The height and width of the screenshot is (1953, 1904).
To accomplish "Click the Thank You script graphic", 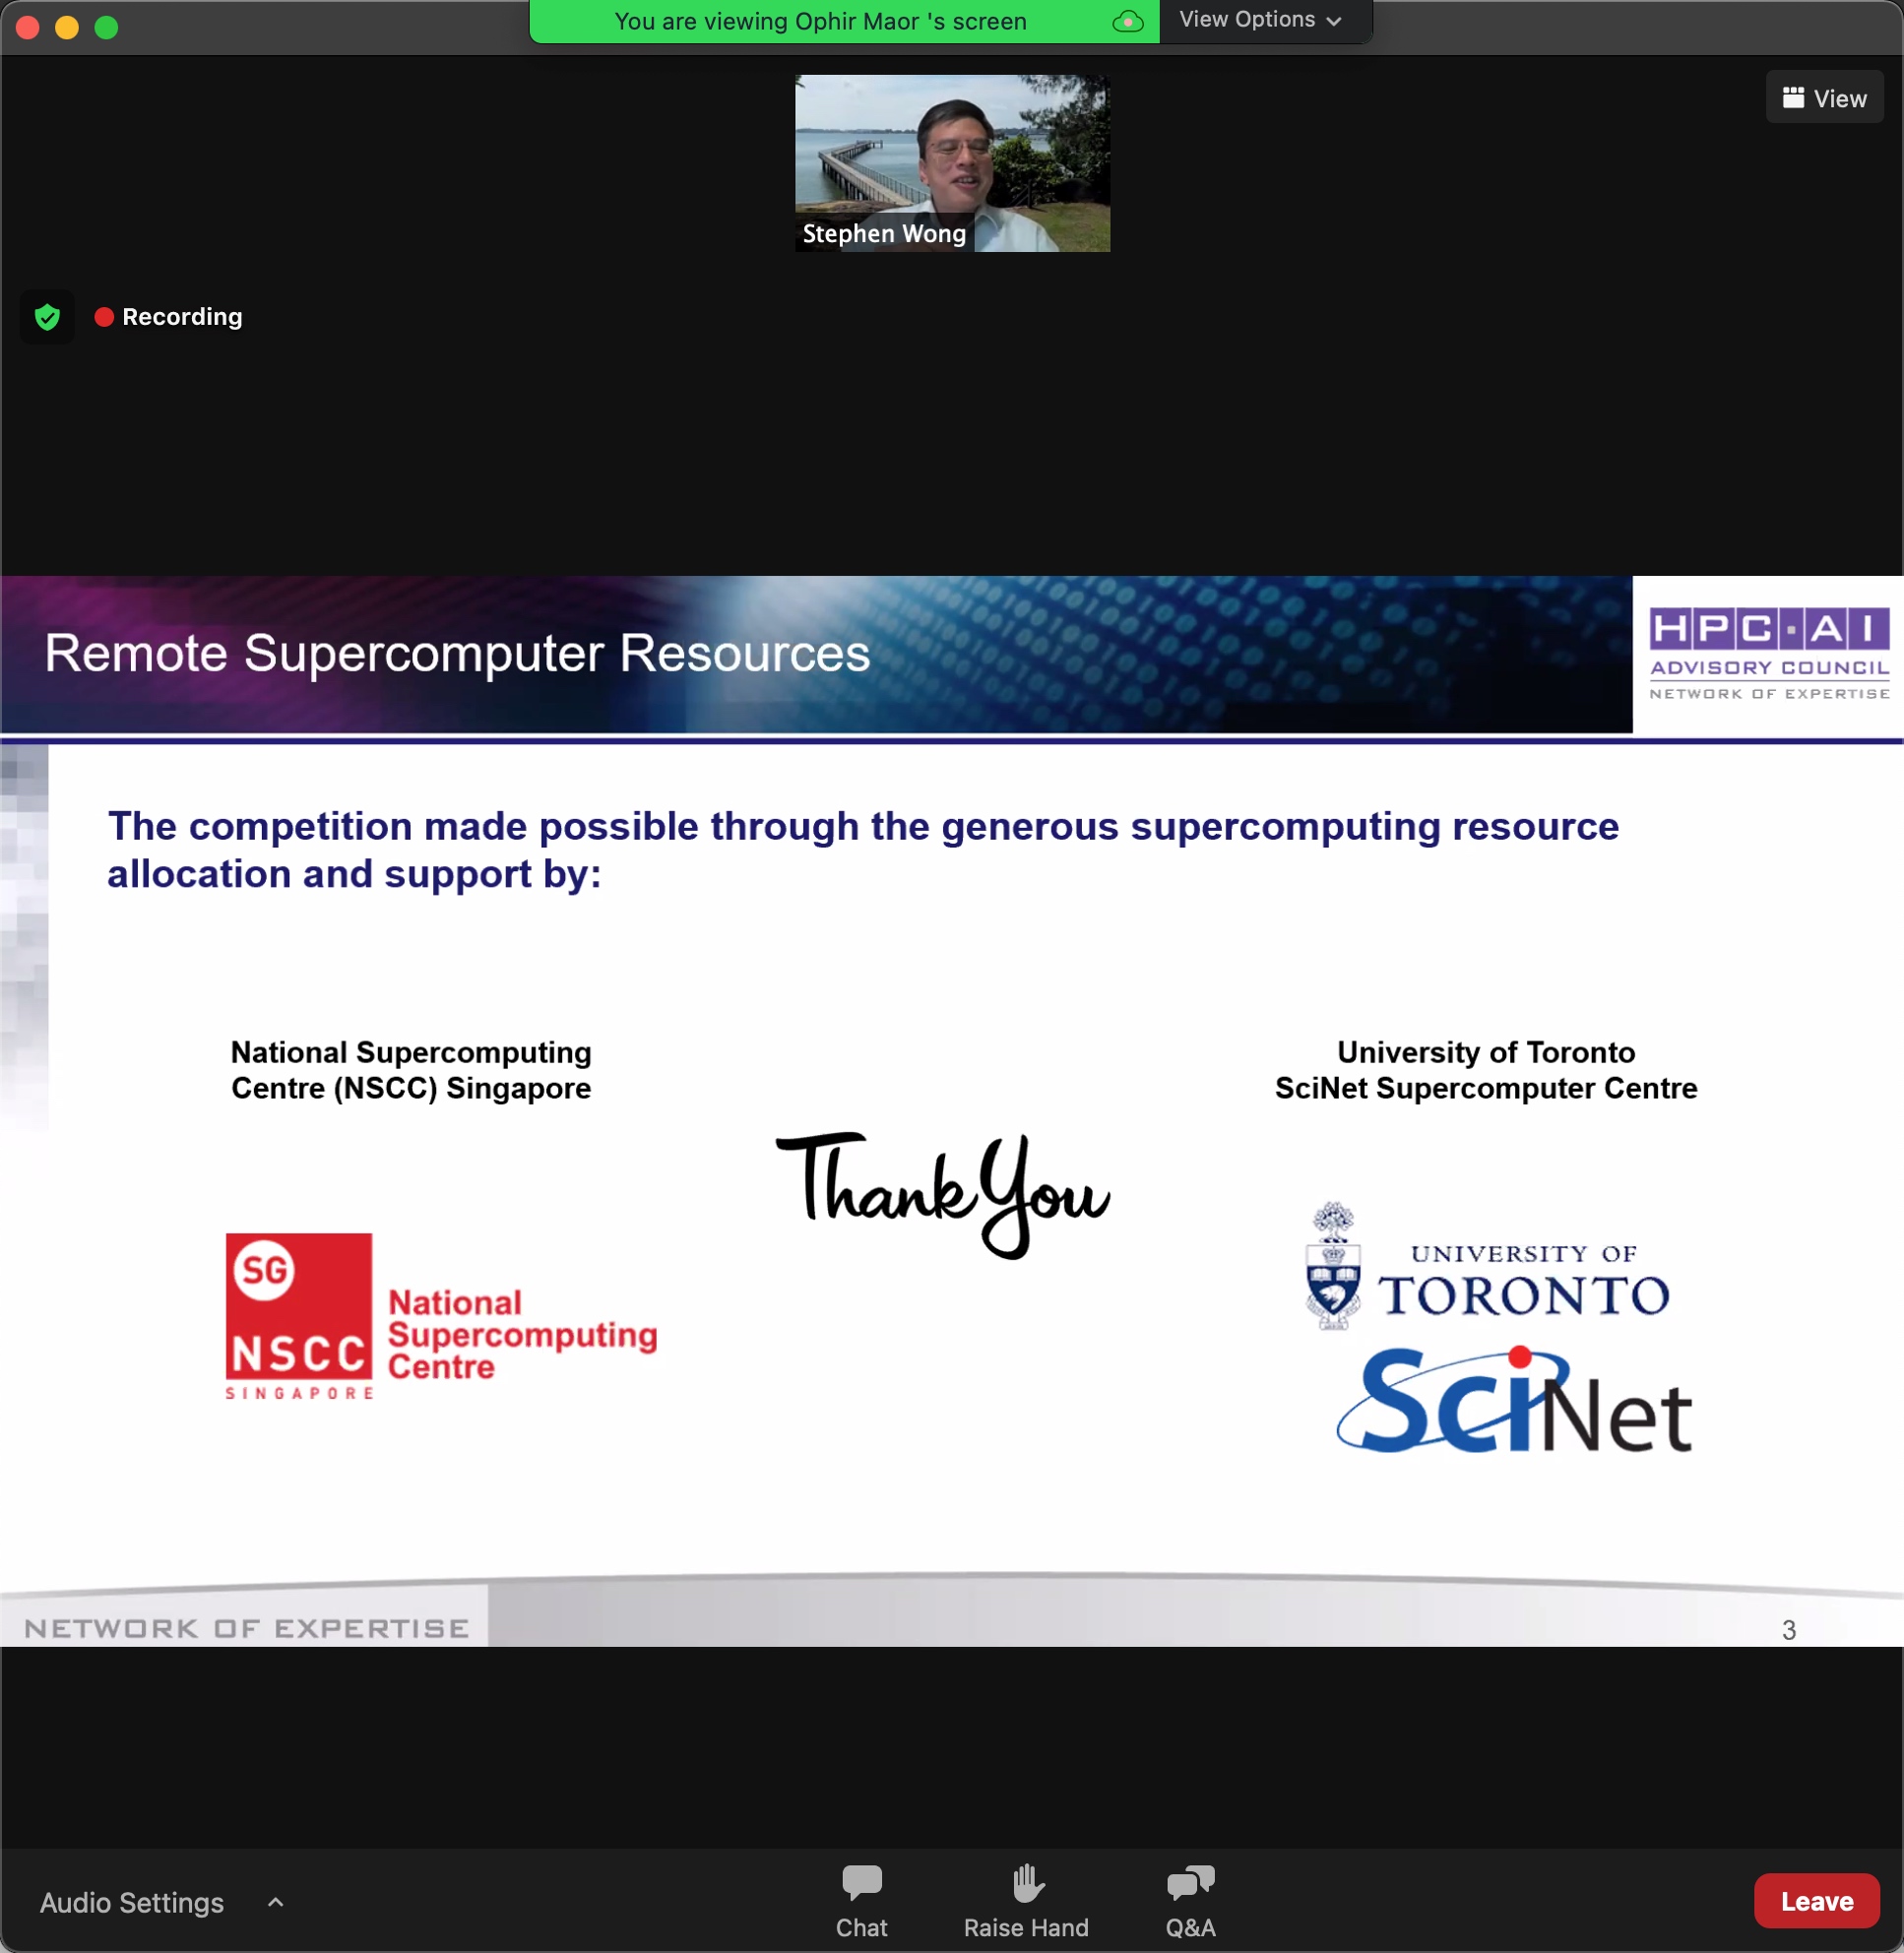I will tap(943, 1195).
